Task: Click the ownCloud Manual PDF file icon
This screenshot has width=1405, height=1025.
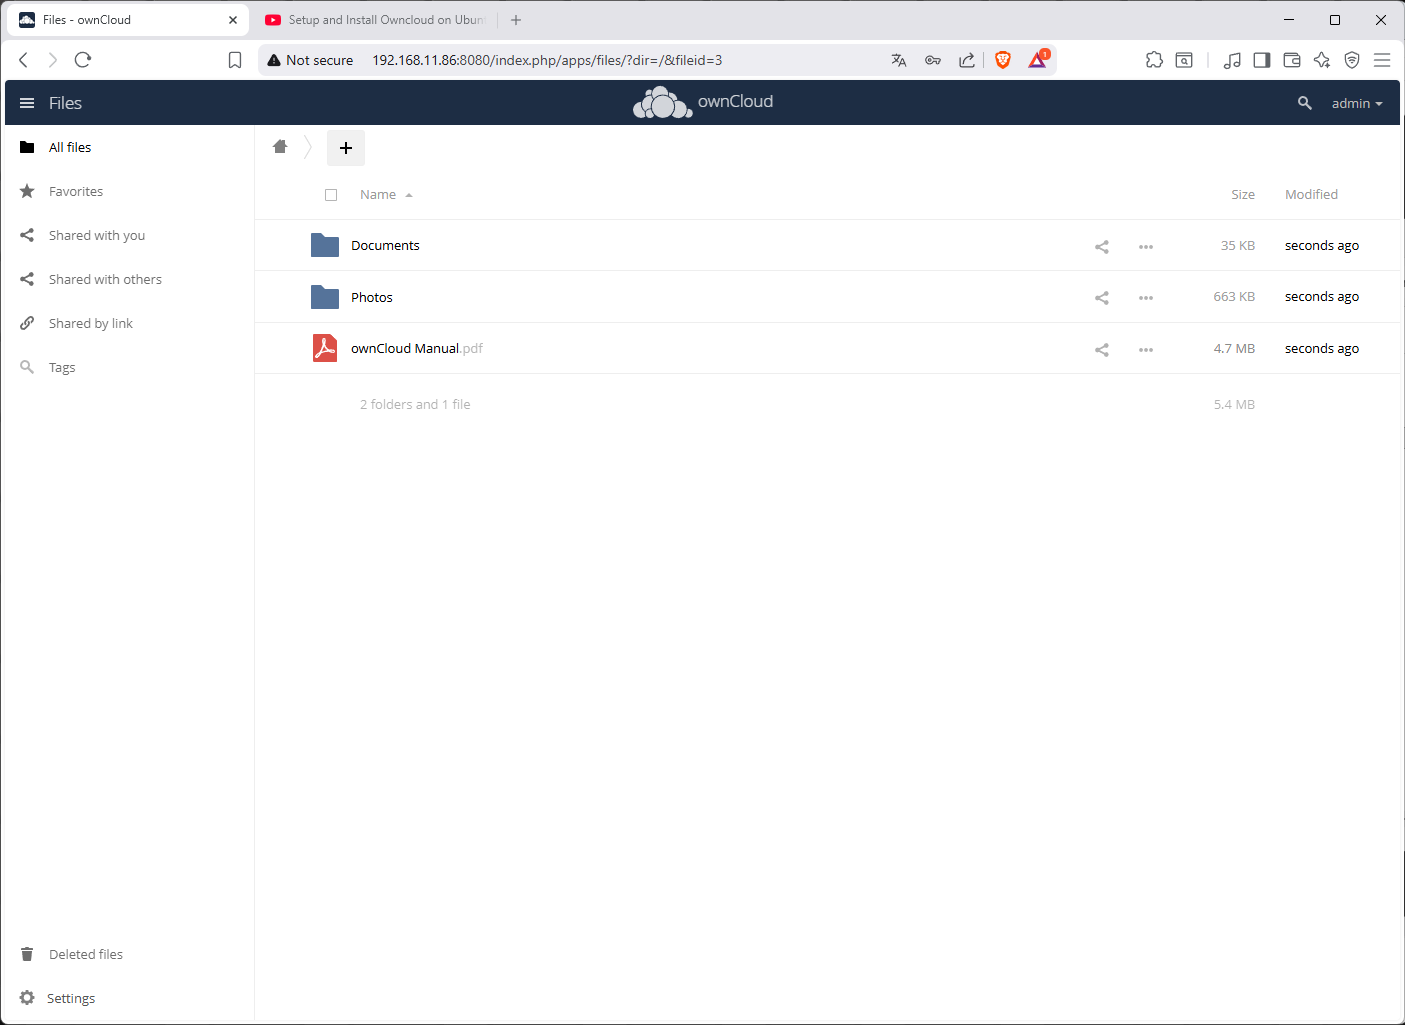Action: [325, 348]
